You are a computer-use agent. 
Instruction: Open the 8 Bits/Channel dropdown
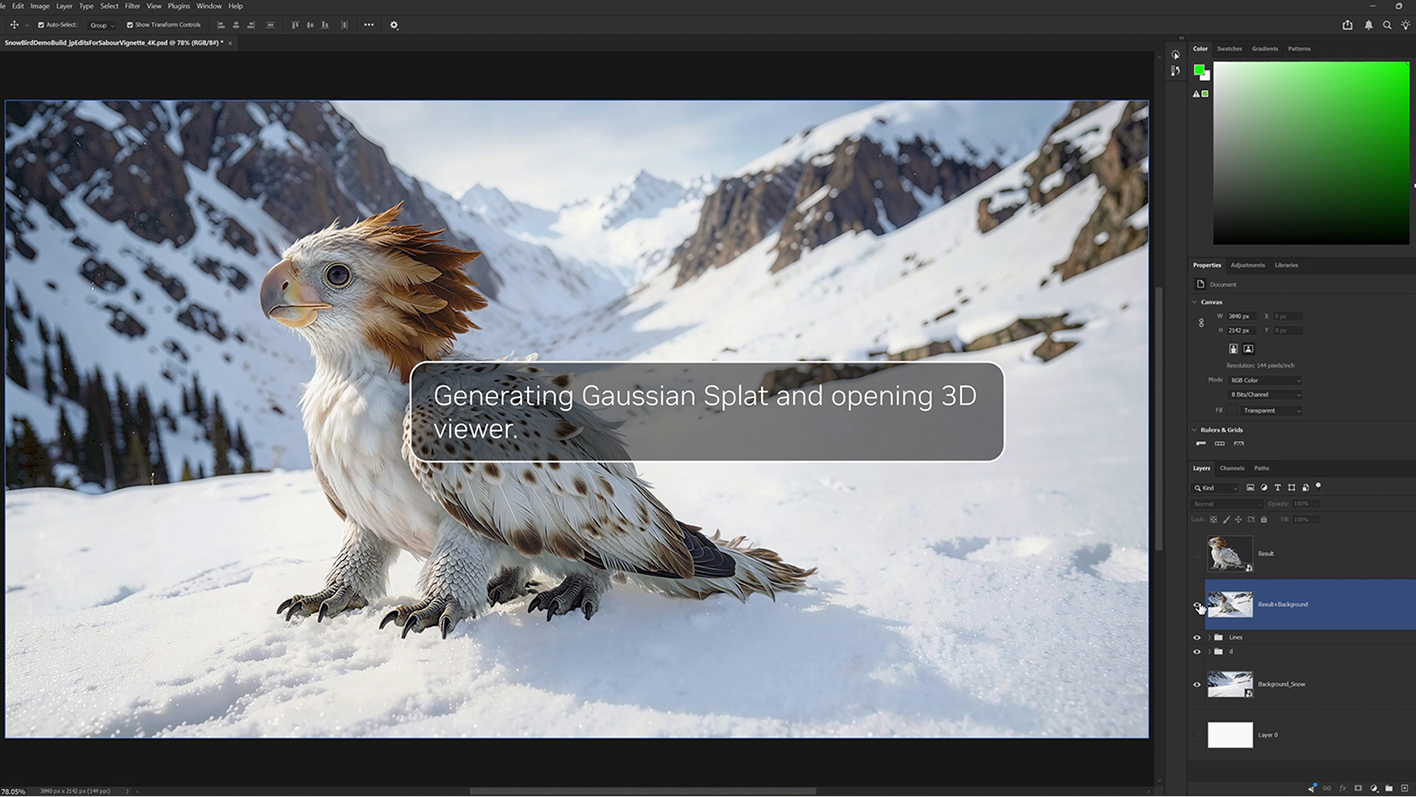coord(1265,395)
